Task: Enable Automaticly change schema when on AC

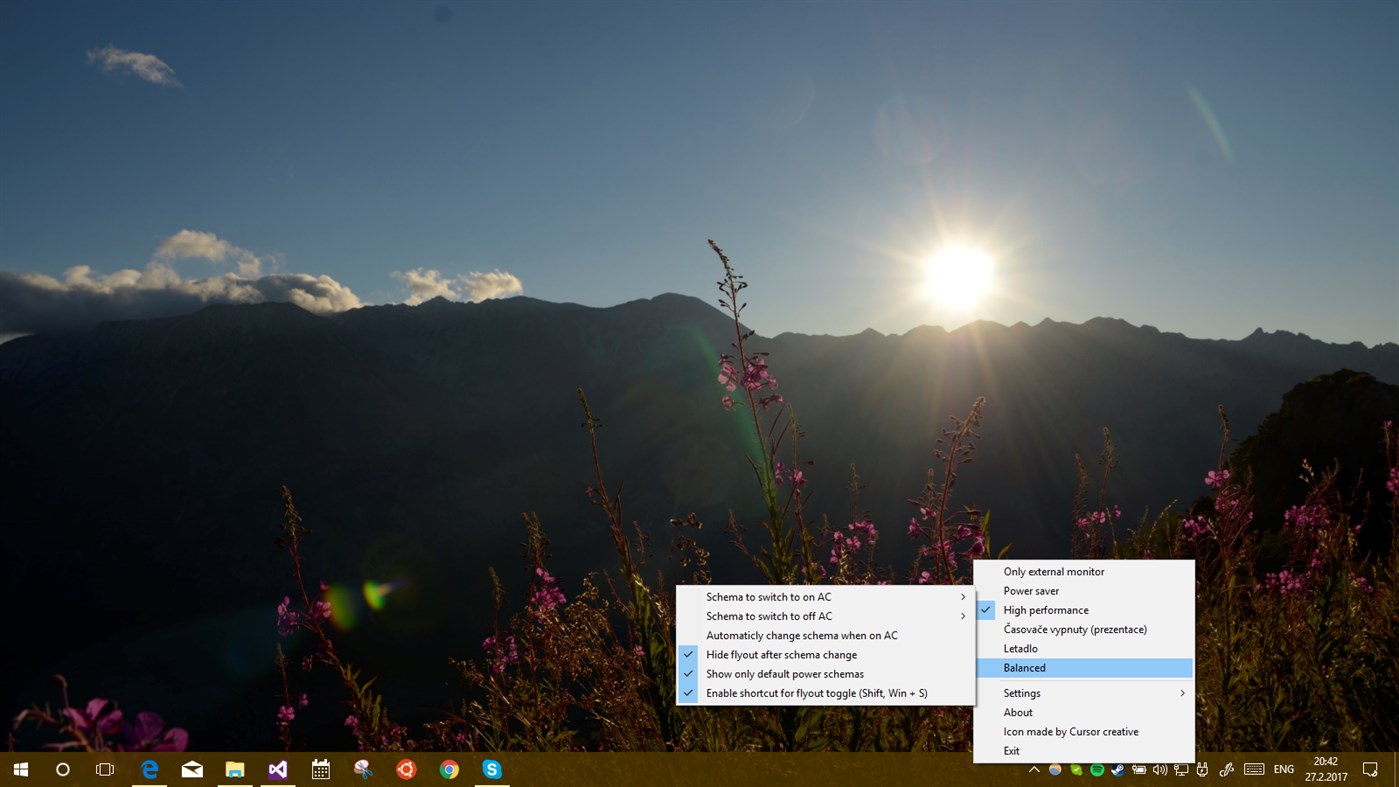Action: tap(801, 635)
